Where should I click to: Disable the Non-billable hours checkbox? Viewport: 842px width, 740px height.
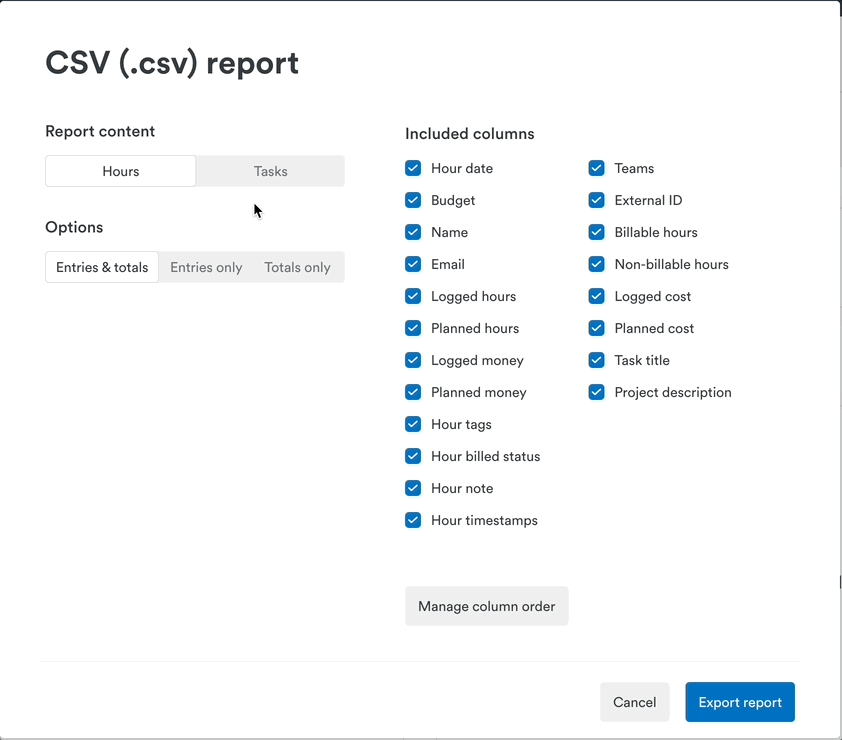click(597, 264)
